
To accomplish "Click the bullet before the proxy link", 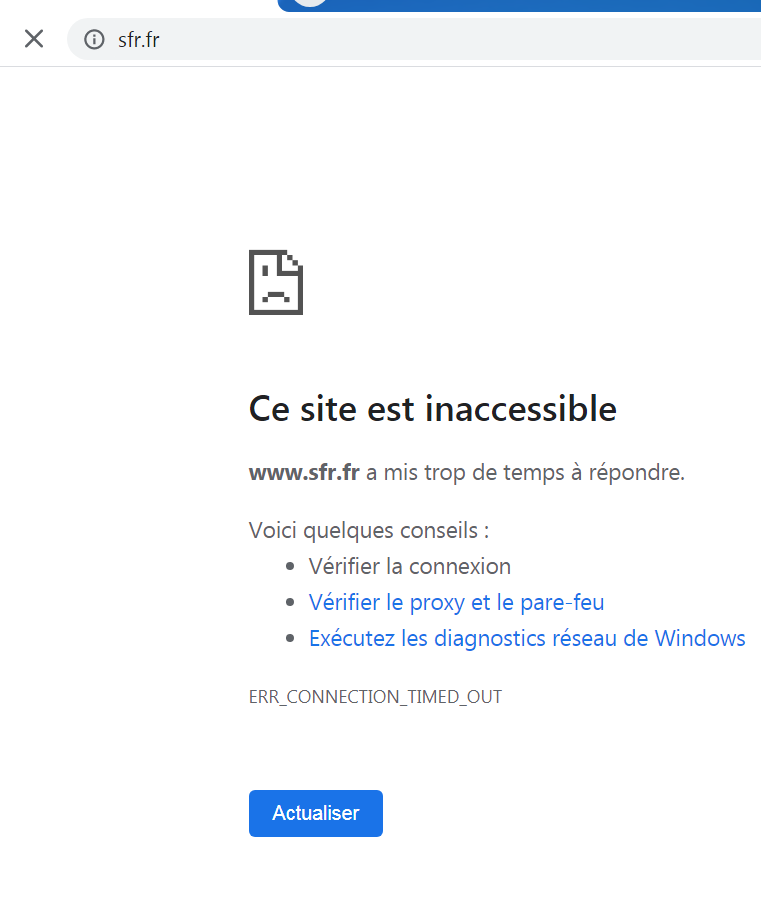I will [x=290, y=603].
